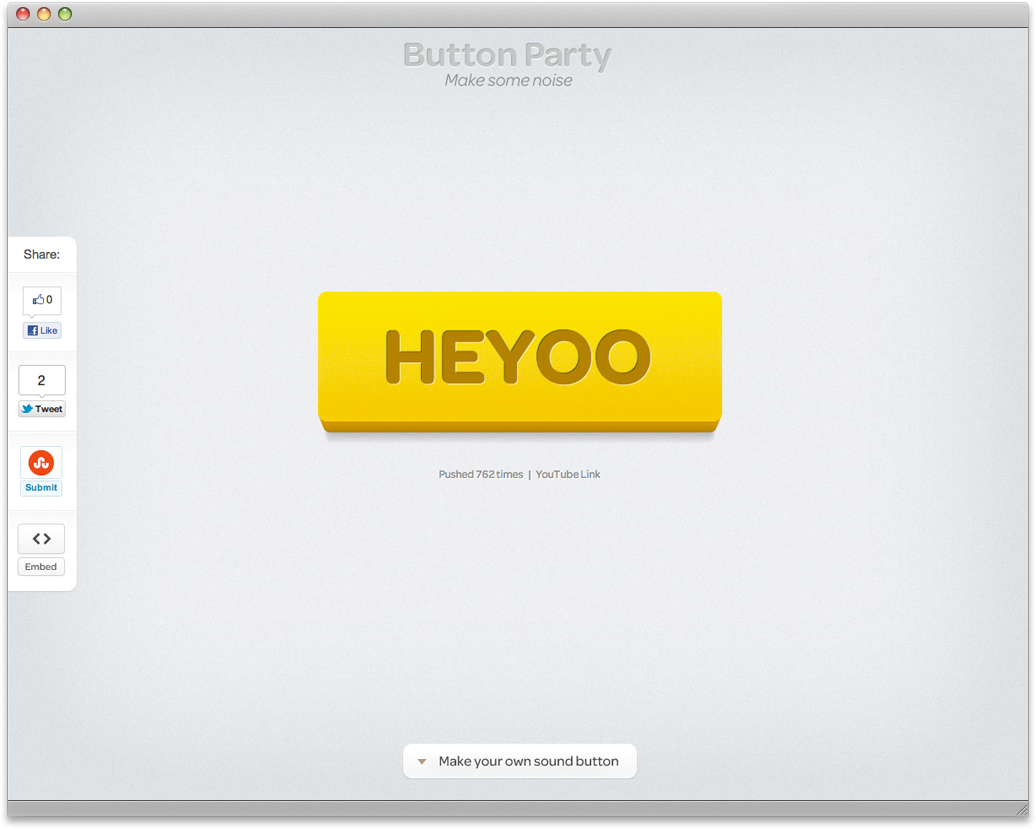Push the big yellow HEYOO button
Image resolution: width=1036 pixels, height=829 pixels.
click(x=520, y=361)
